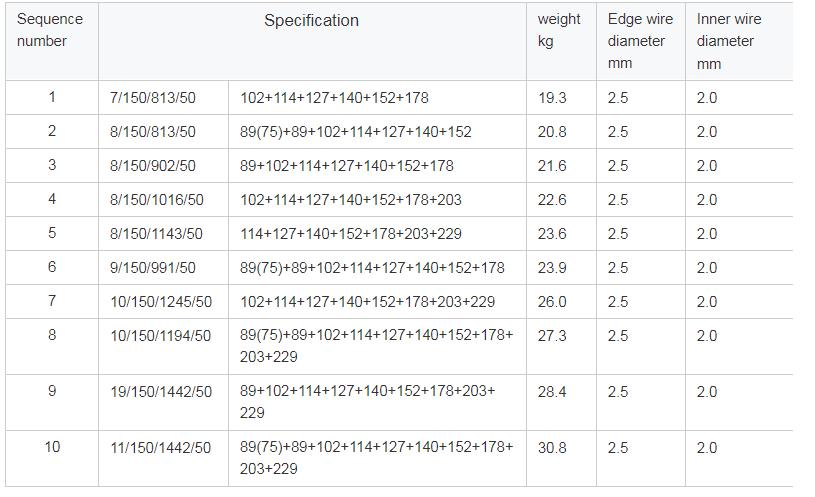The image size is (815, 497).
Task: Select weight value 27.3
Action: pos(561,346)
